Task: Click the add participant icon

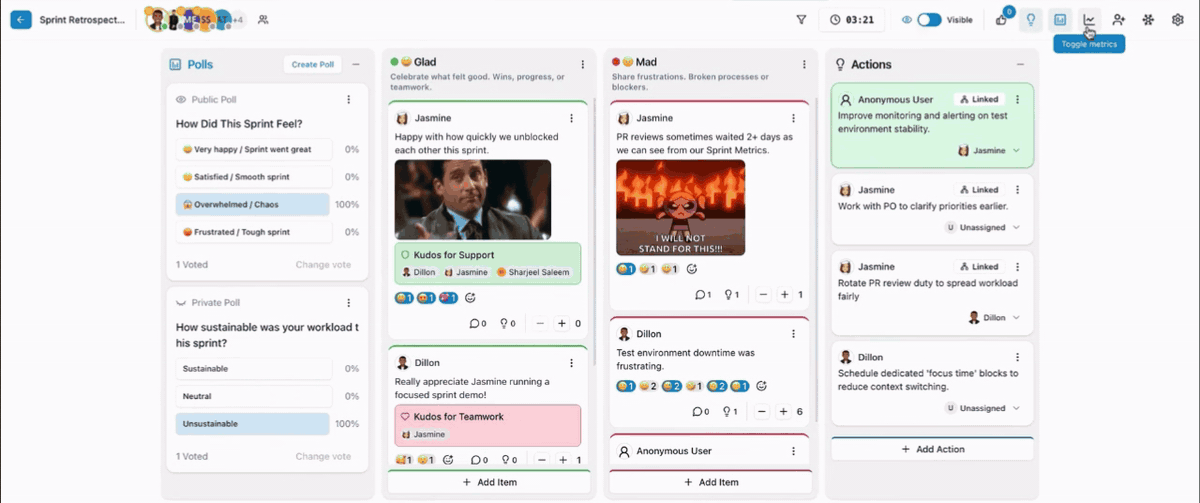Action: [x=1119, y=19]
